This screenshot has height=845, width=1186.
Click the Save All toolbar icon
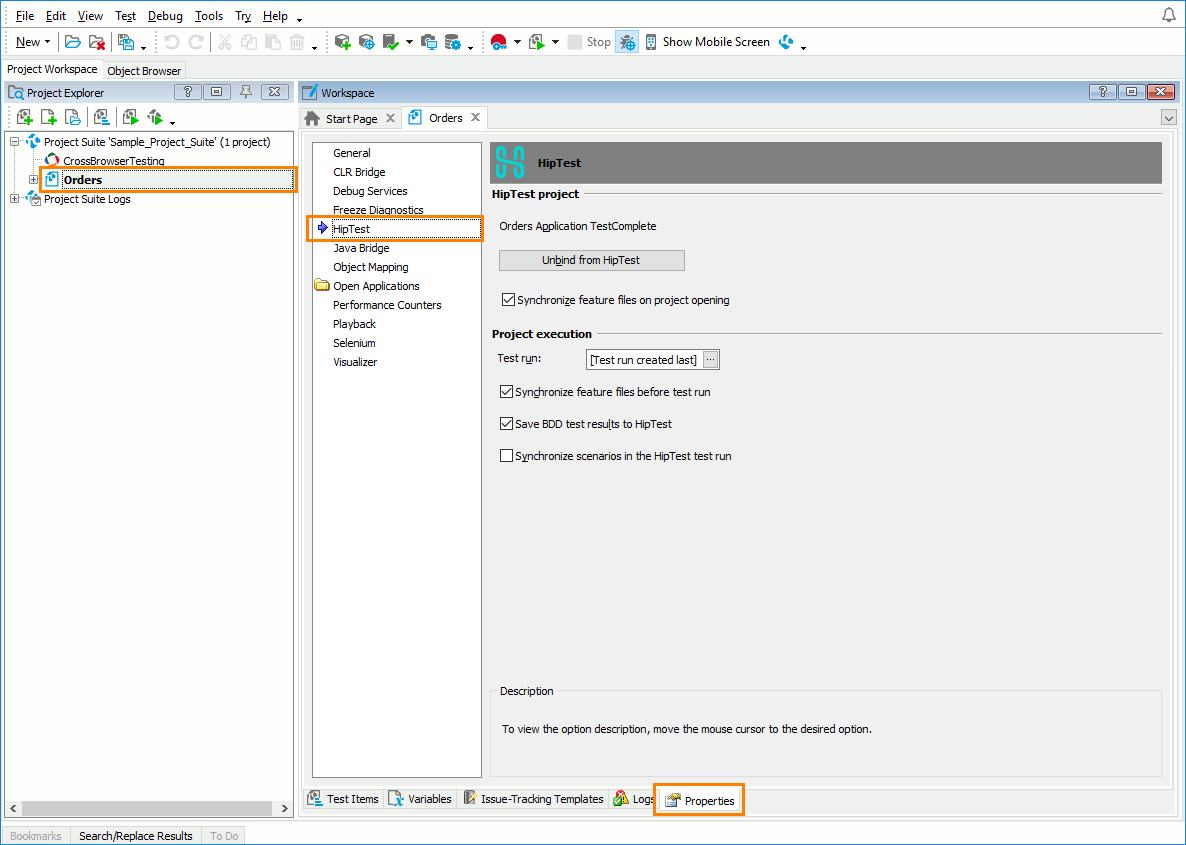pyautogui.click(x=126, y=42)
